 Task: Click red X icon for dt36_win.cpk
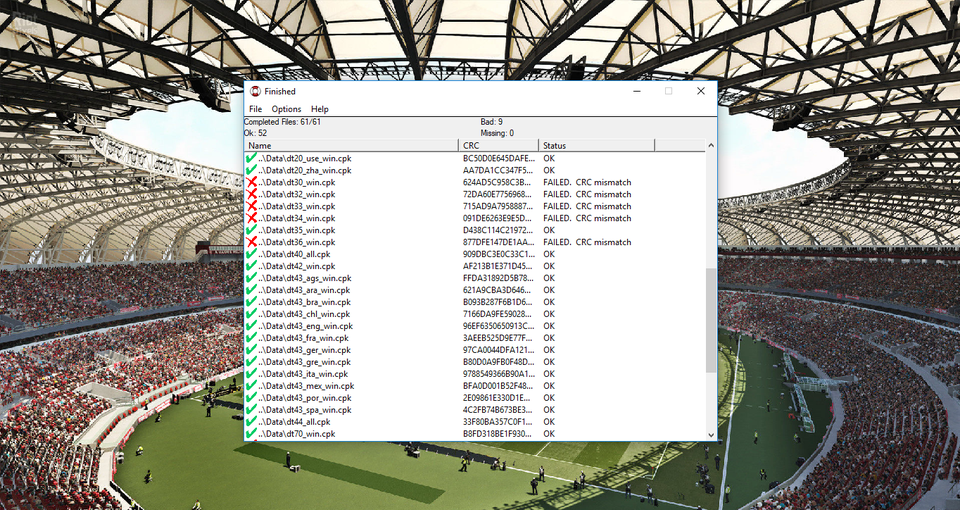(x=251, y=242)
